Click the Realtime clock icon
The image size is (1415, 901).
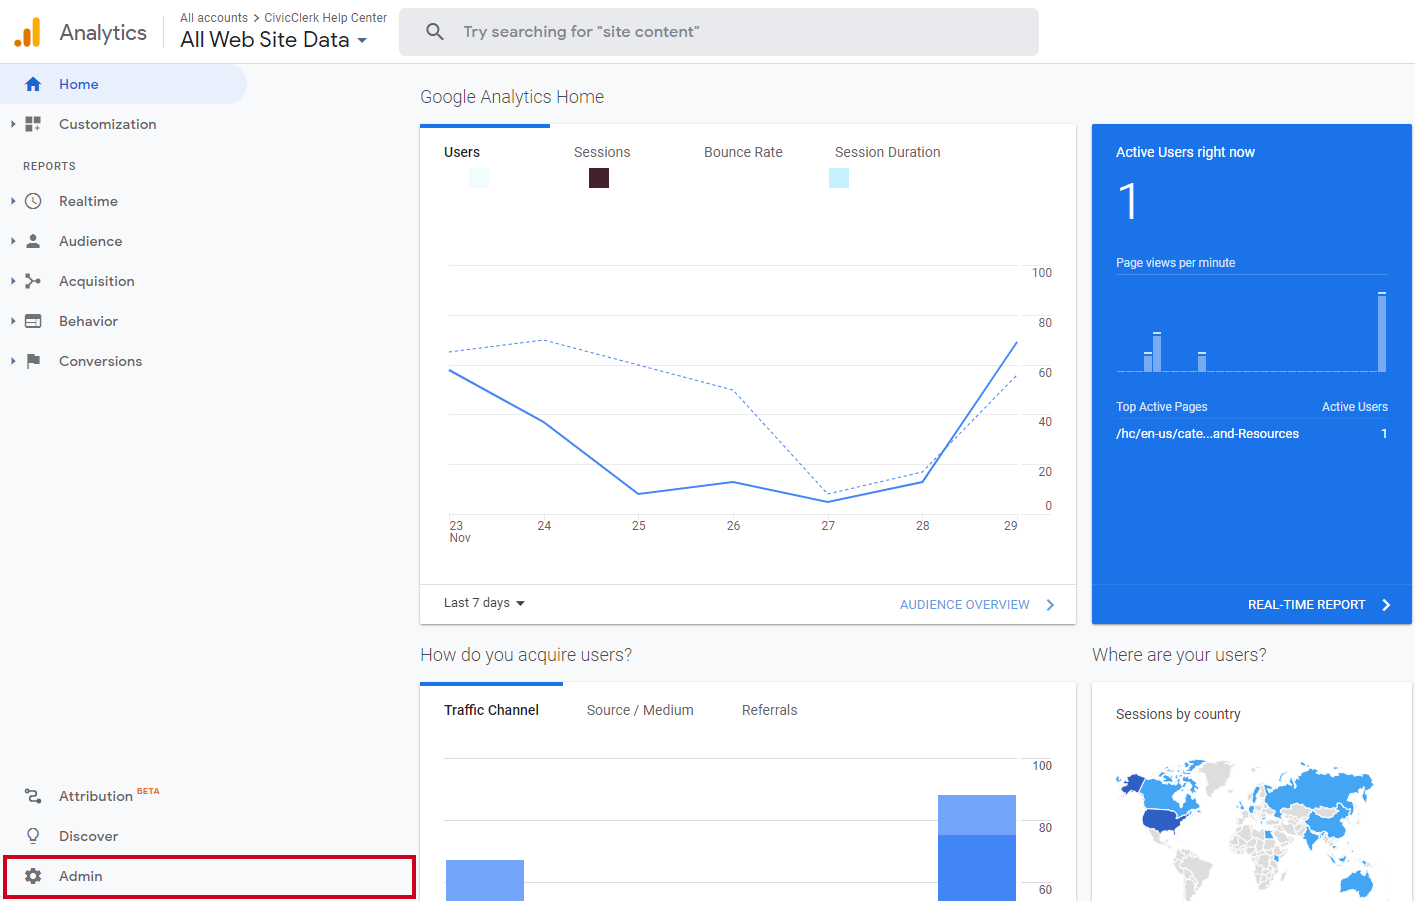tap(33, 201)
